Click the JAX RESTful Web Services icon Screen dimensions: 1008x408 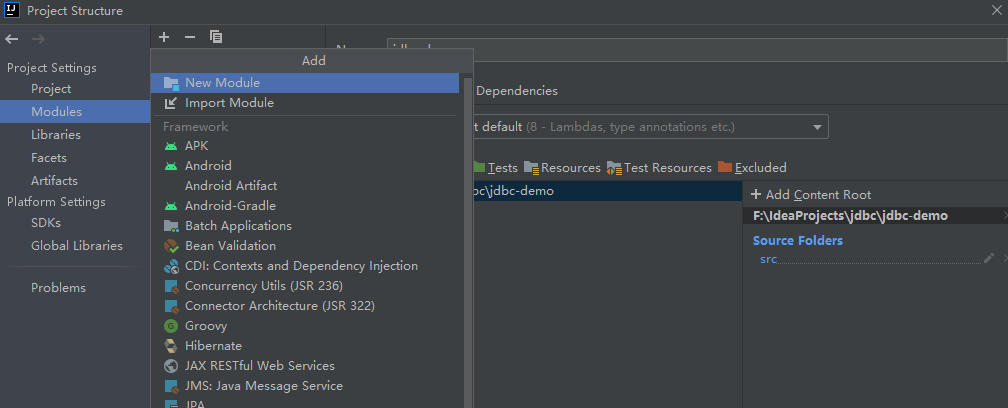pyautogui.click(x=171, y=366)
